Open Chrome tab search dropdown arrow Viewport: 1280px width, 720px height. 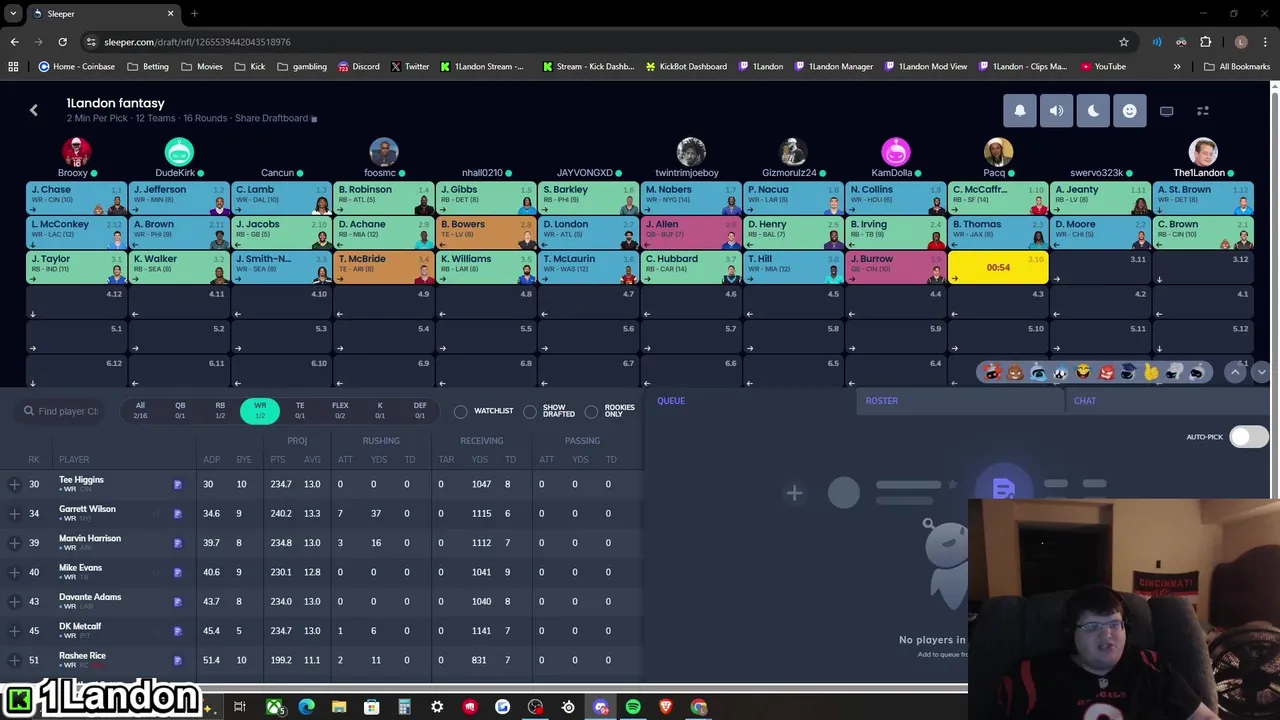[x=13, y=14]
